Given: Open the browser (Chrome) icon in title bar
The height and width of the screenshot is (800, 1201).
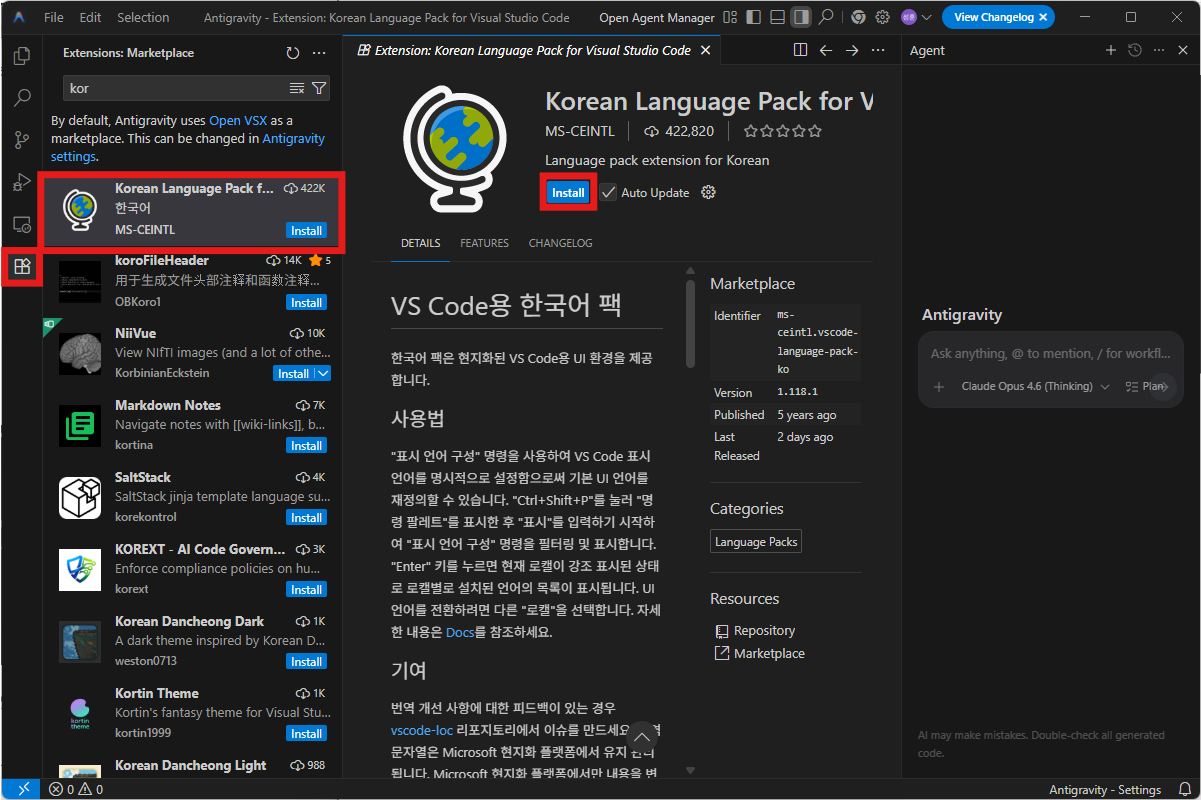Looking at the screenshot, I should pos(859,18).
